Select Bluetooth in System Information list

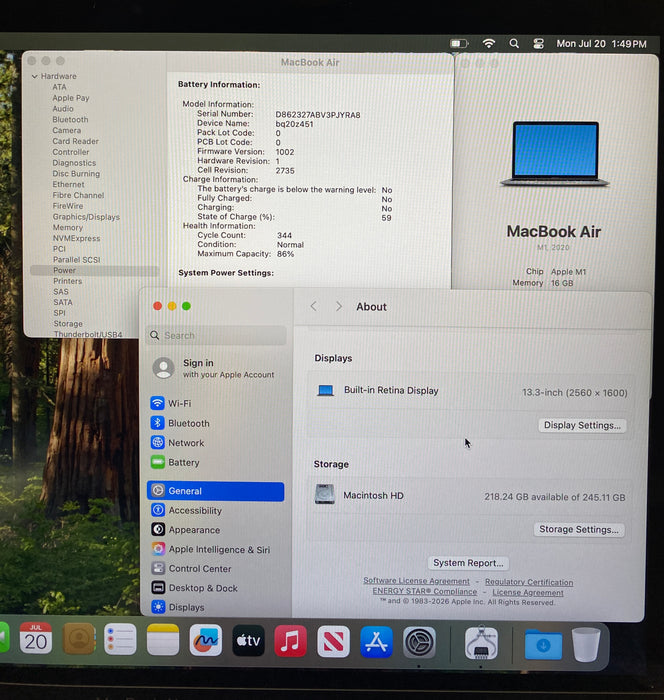pos(70,119)
